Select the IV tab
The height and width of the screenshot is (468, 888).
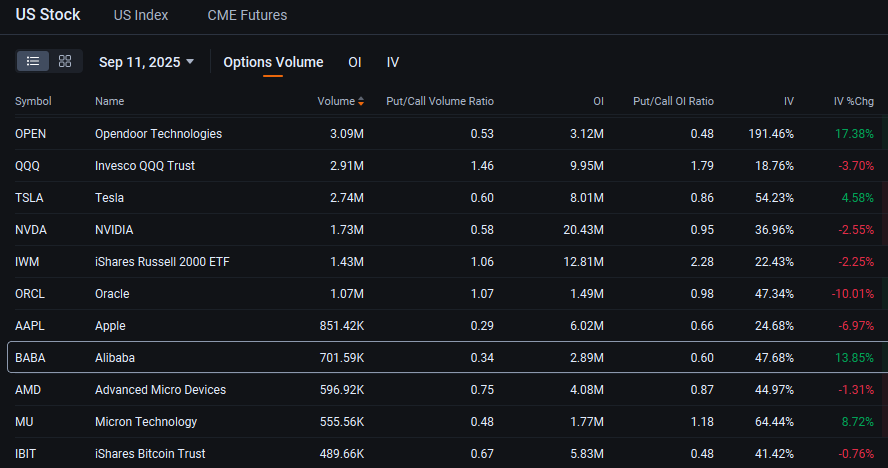pyautogui.click(x=392, y=62)
